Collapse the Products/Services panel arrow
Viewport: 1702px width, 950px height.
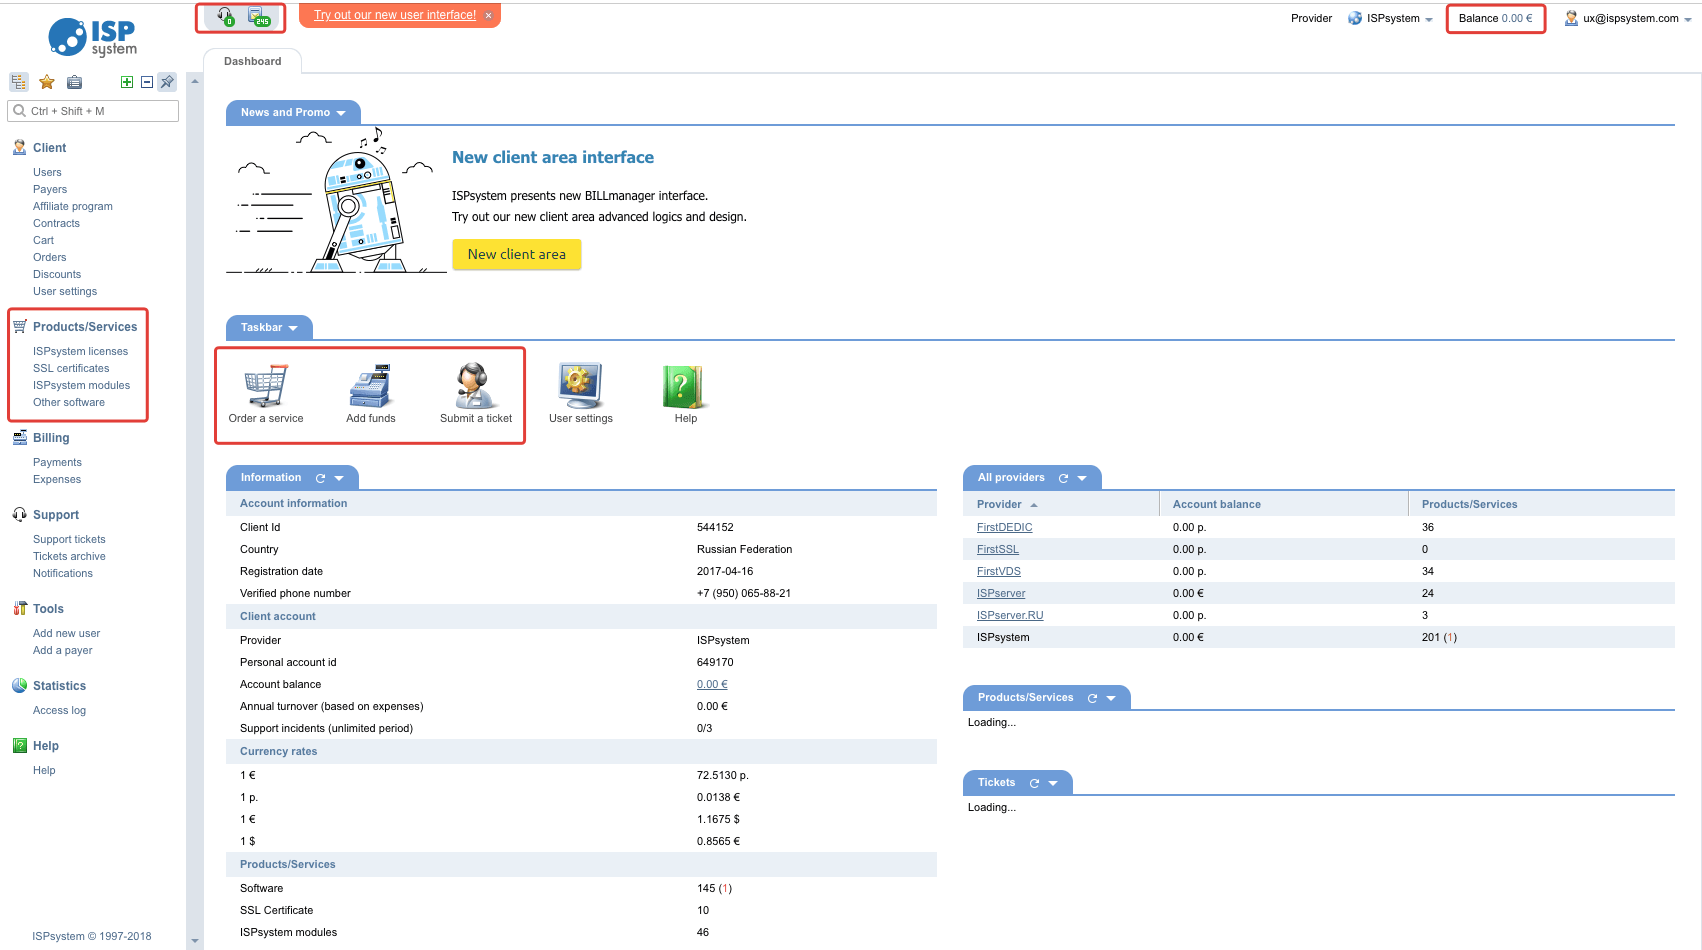pyautogui.click(x=1111, y=698)
